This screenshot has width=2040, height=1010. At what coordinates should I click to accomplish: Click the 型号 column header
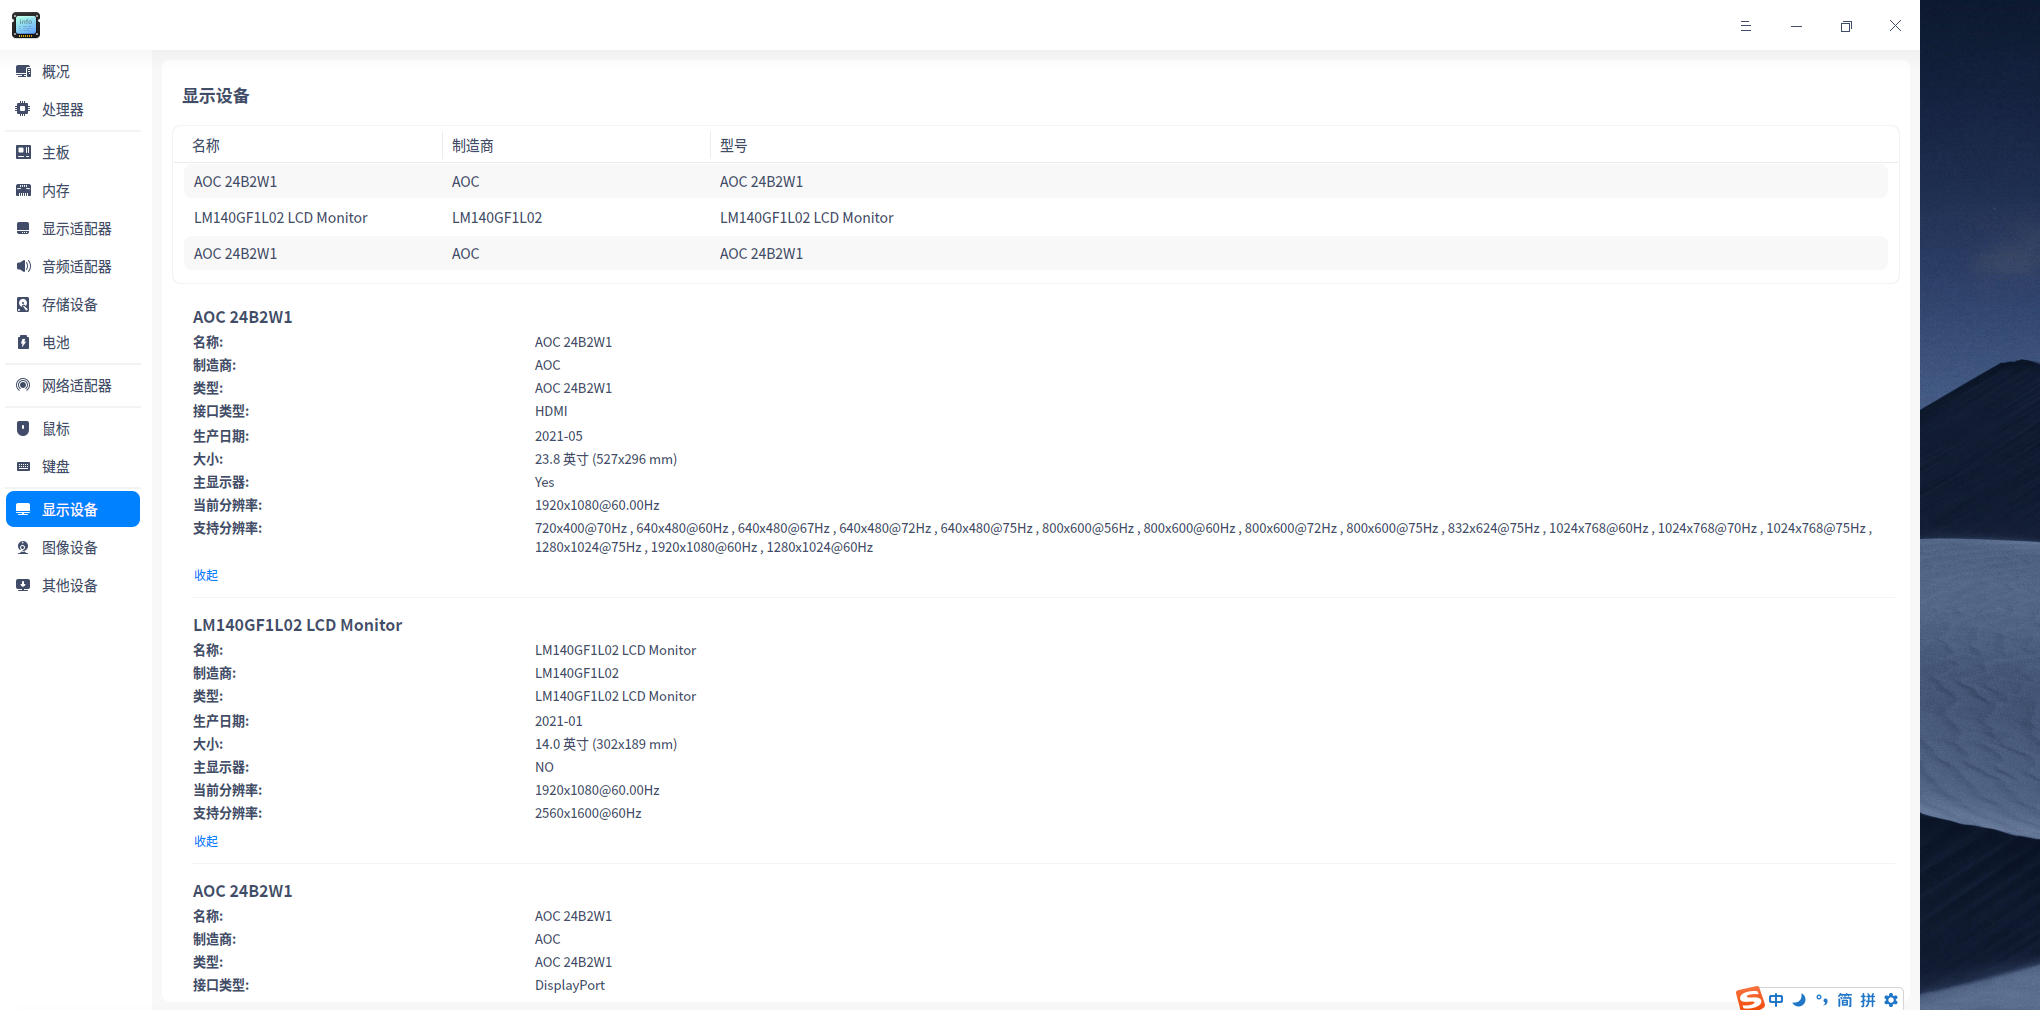tap(734, 146)
